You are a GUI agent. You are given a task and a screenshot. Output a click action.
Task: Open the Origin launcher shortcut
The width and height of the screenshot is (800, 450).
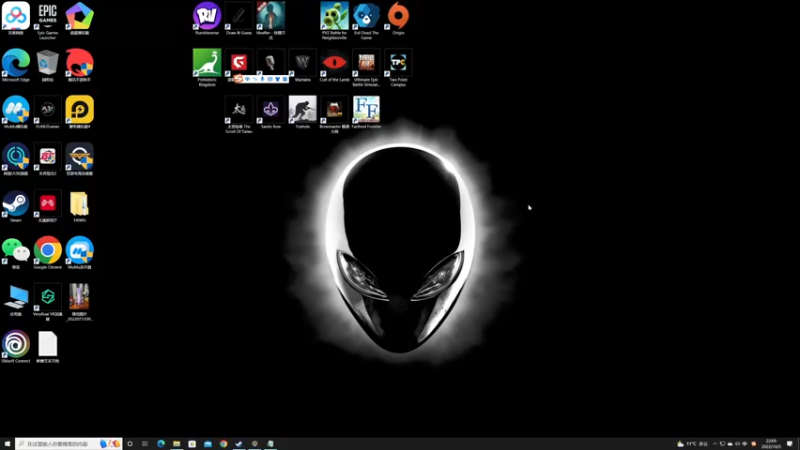[398, 18]
